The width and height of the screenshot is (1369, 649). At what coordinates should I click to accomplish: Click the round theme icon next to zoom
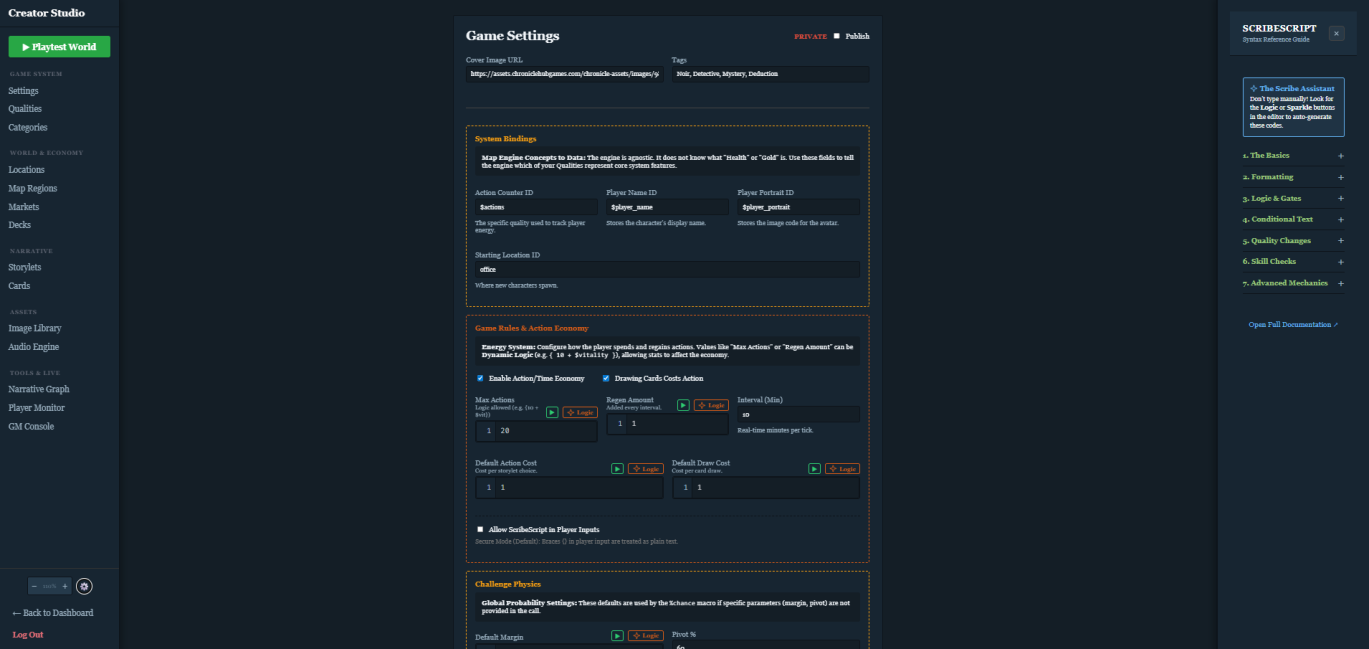tap(84, 586)
